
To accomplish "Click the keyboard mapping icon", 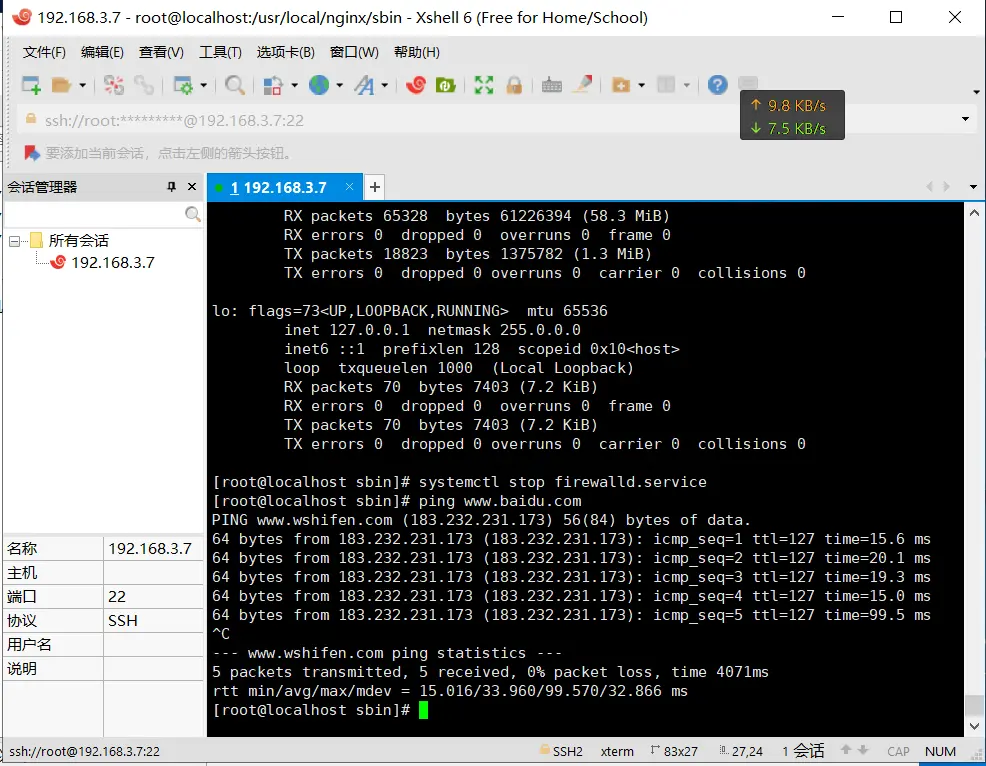I will point(551,85).
